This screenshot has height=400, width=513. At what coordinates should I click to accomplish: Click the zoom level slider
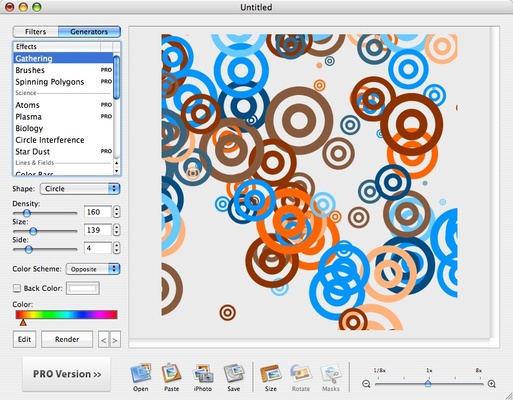point(429,384)
